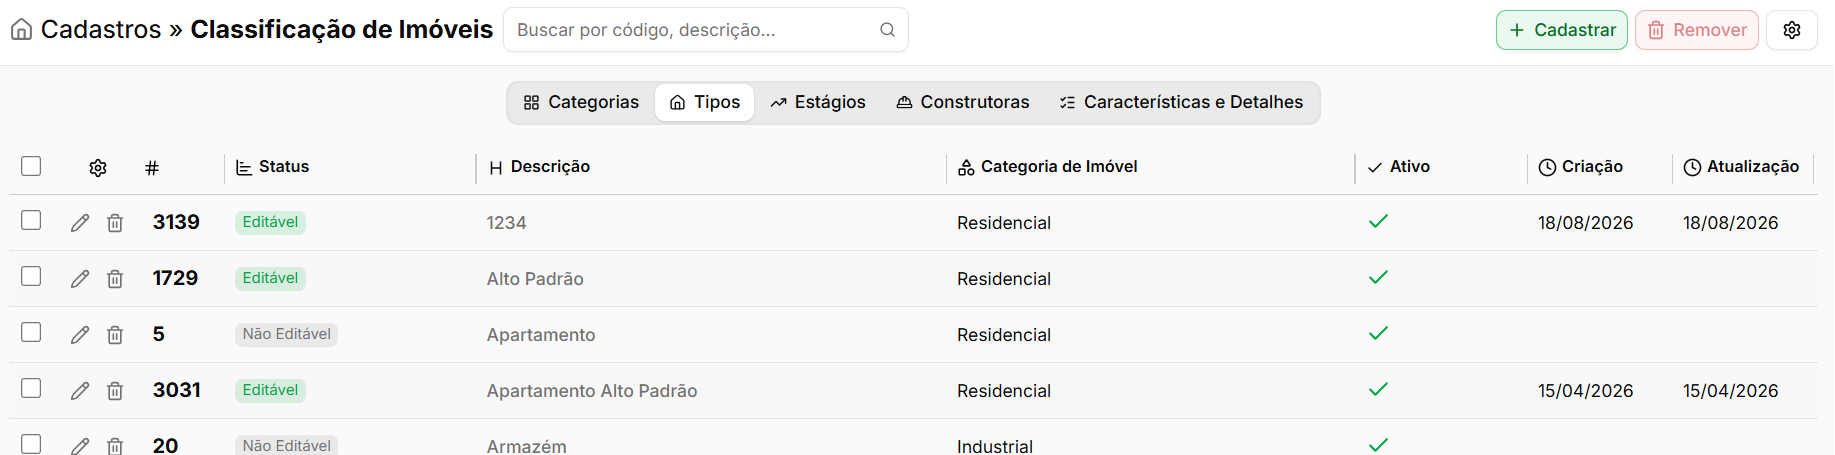Screen dimensions: 1835x455
Task: Check the box for row 3031
Action: [31, 388]
